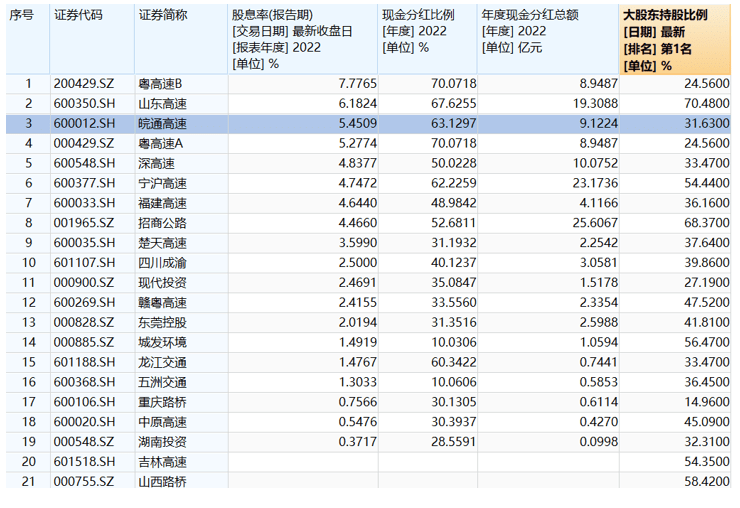The height and width of the screenshot is (508, 740).
Task: Select stock code 600377.SH
Action: pos(84,183)
